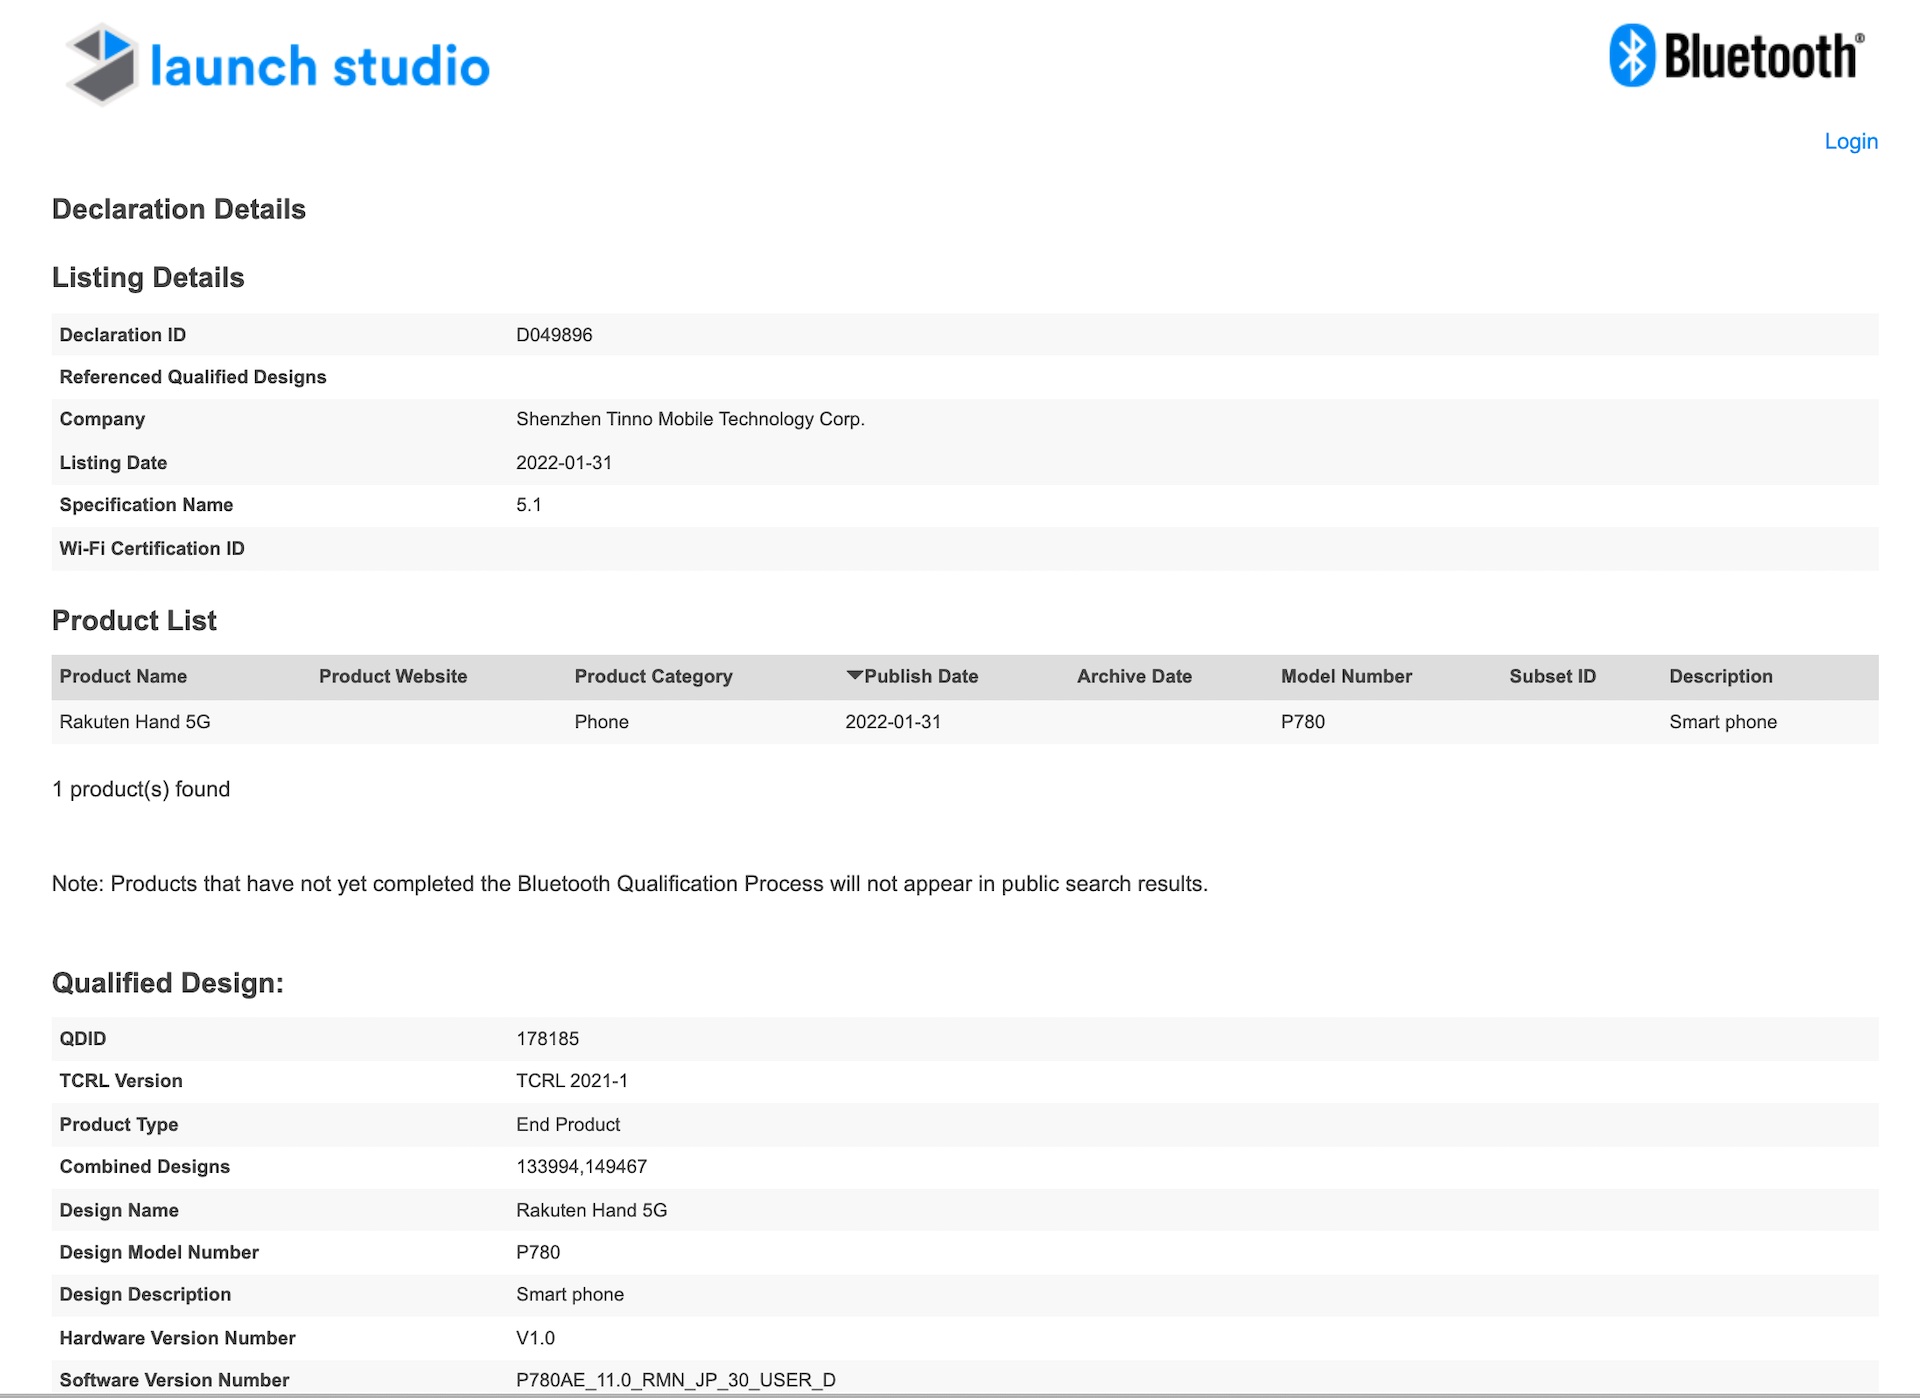This screenshot has width=1920, height=1398.
Task: Click '1 product(s) found' text
Action: 141,789
